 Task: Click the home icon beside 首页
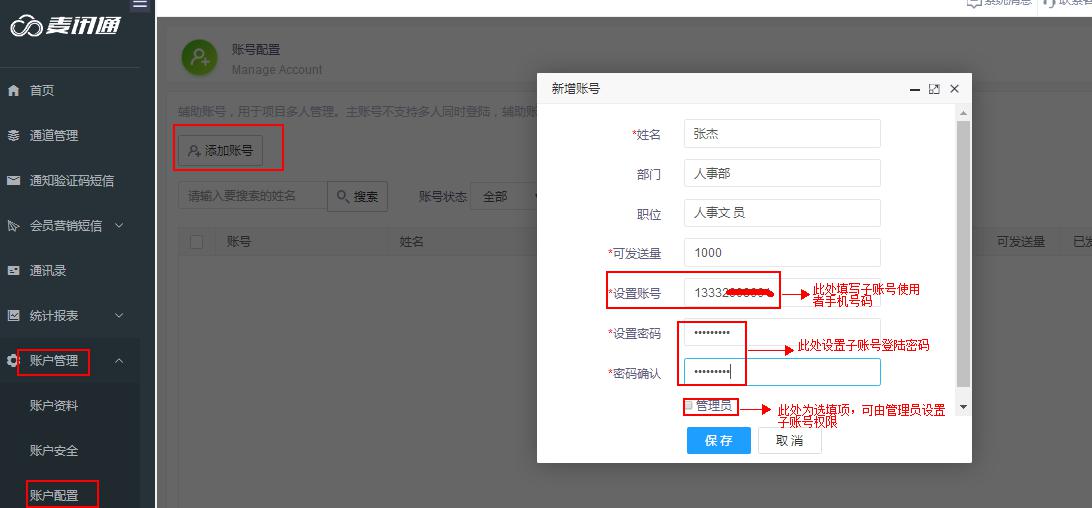(x=13, y=91)
